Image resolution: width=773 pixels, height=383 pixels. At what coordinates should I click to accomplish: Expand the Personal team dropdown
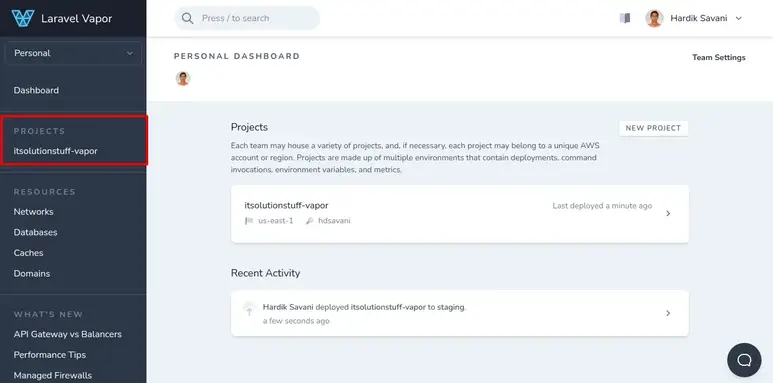(73, 53)
